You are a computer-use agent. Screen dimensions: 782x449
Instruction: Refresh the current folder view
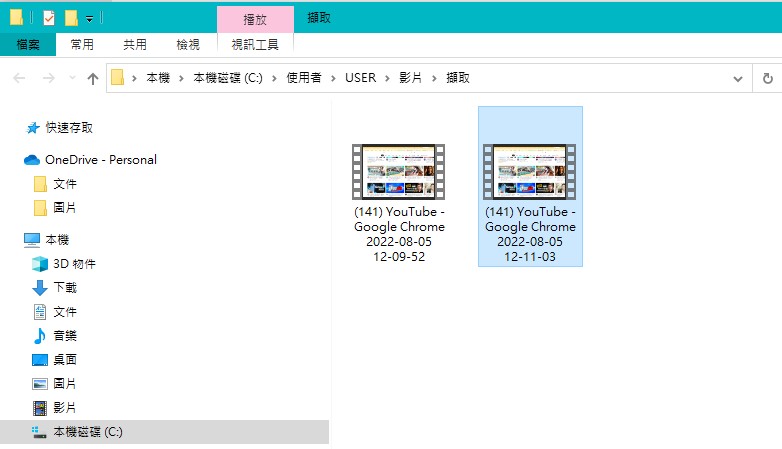tap(768, 78)
